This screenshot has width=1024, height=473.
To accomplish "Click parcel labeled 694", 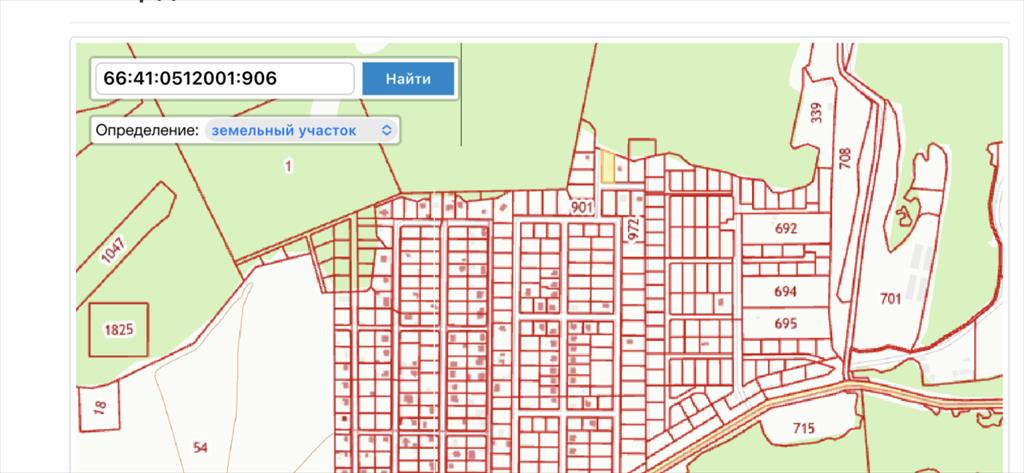I will [786, 292].
